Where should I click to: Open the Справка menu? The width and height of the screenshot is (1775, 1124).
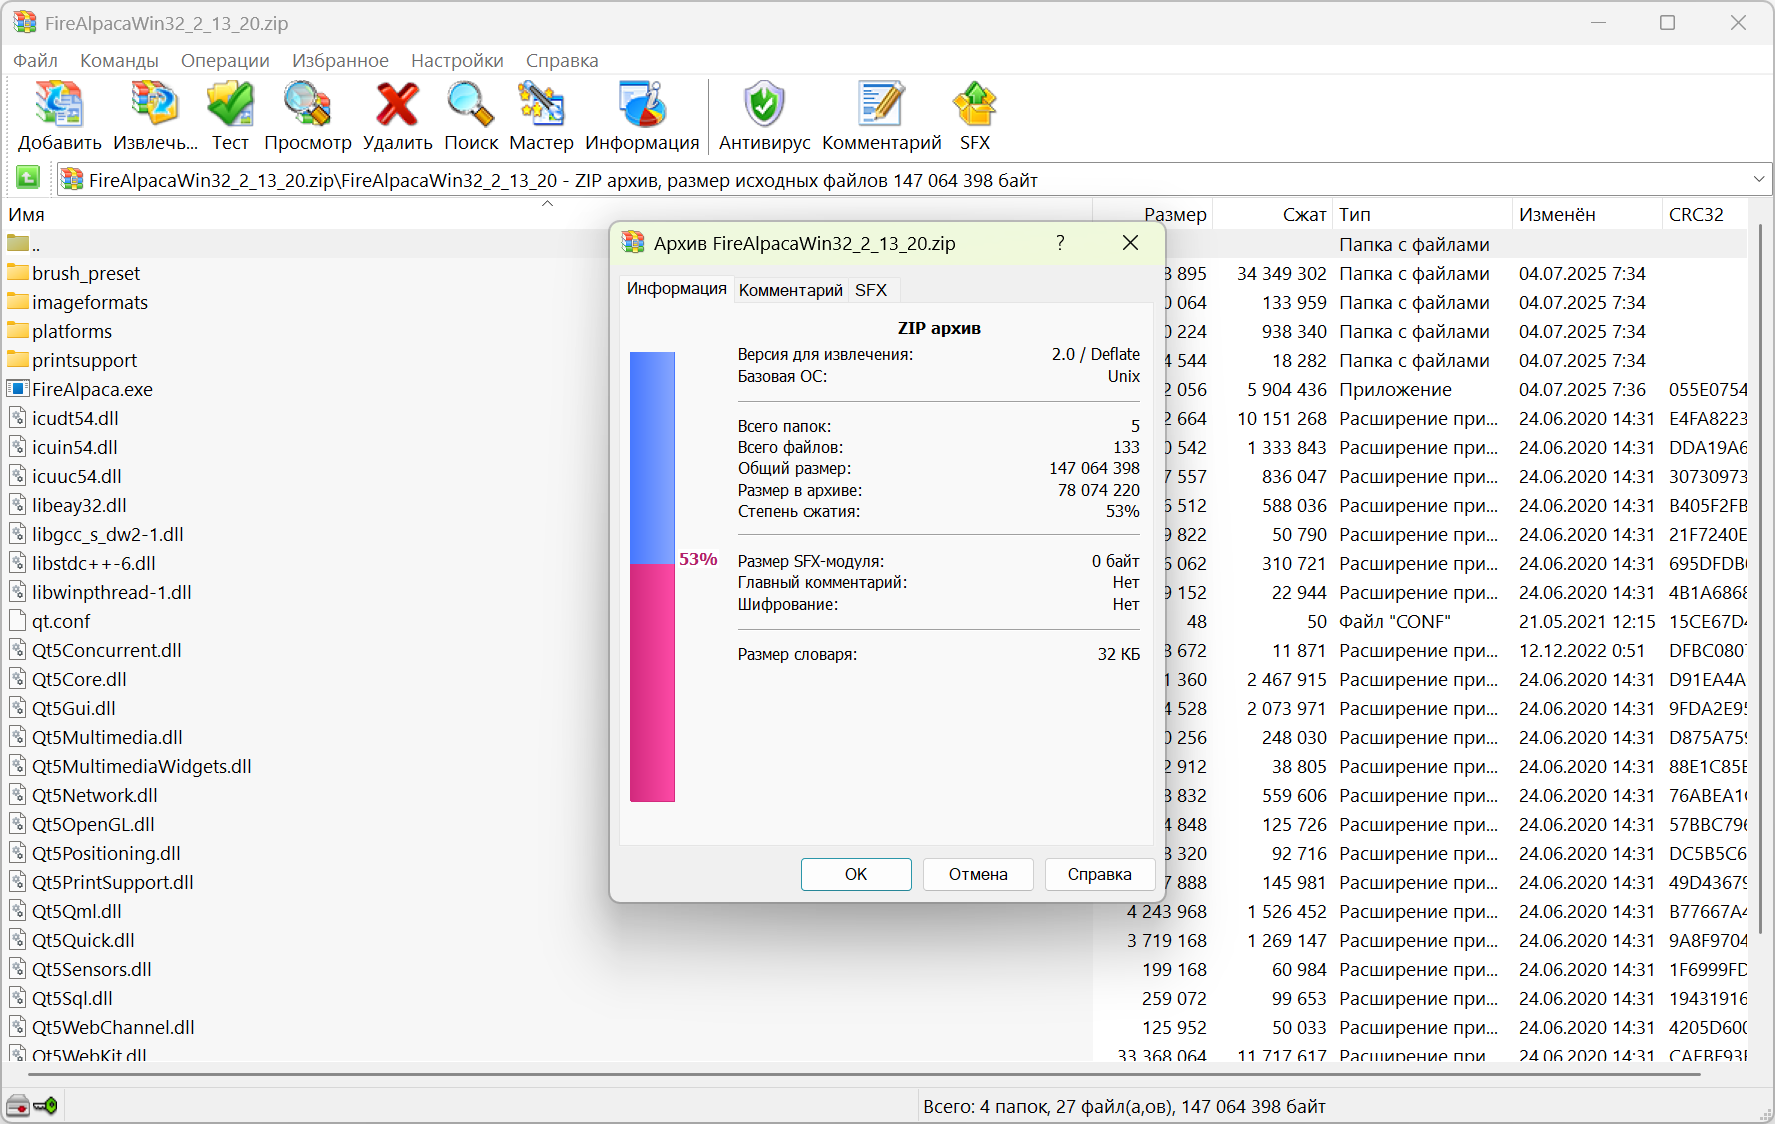point(562,60)
